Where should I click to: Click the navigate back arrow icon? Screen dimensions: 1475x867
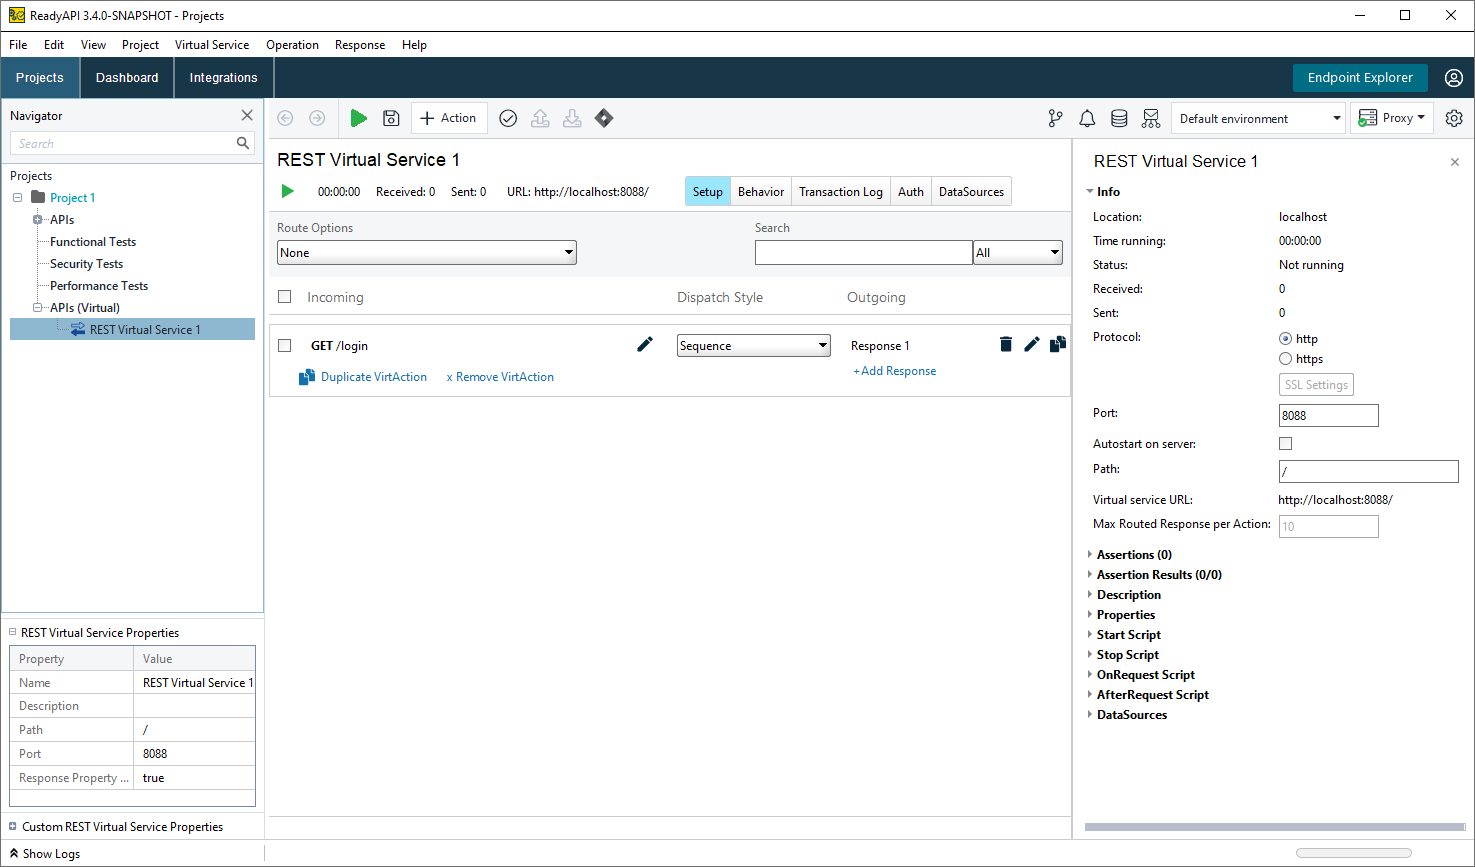285,118
